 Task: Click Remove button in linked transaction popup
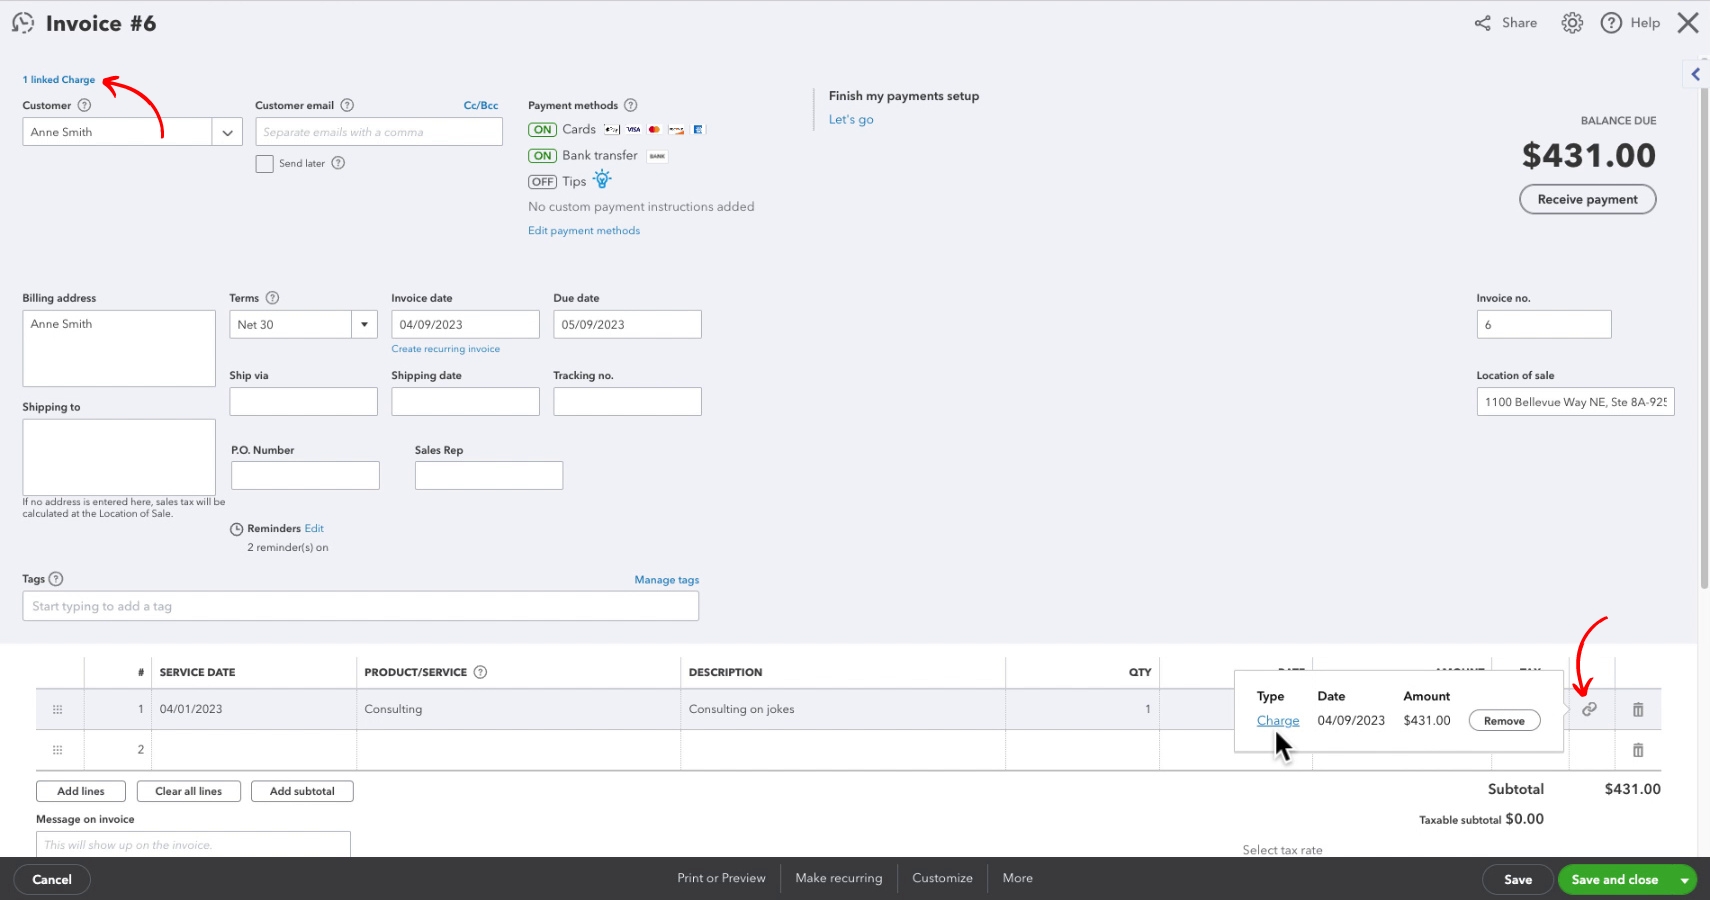(1504, 721)
